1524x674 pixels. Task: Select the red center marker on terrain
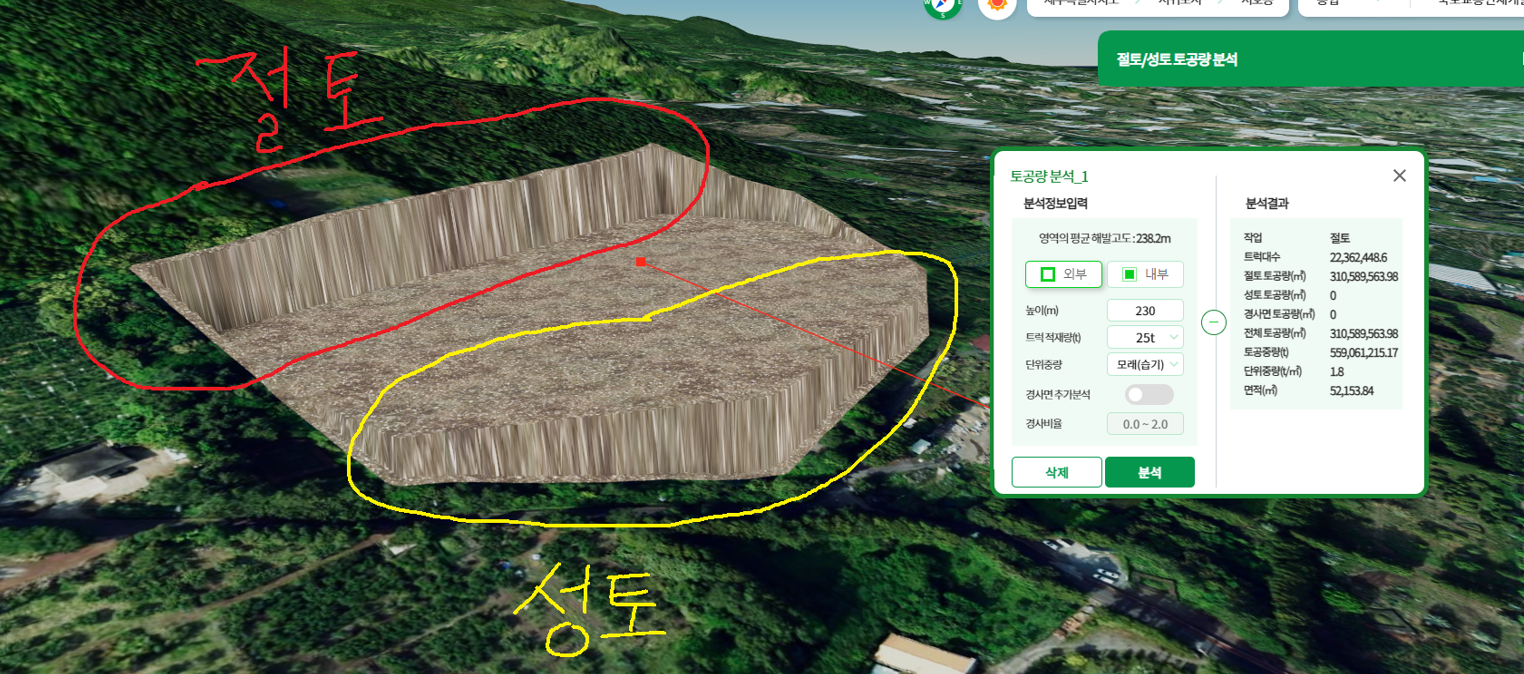(x=640, y=262)
